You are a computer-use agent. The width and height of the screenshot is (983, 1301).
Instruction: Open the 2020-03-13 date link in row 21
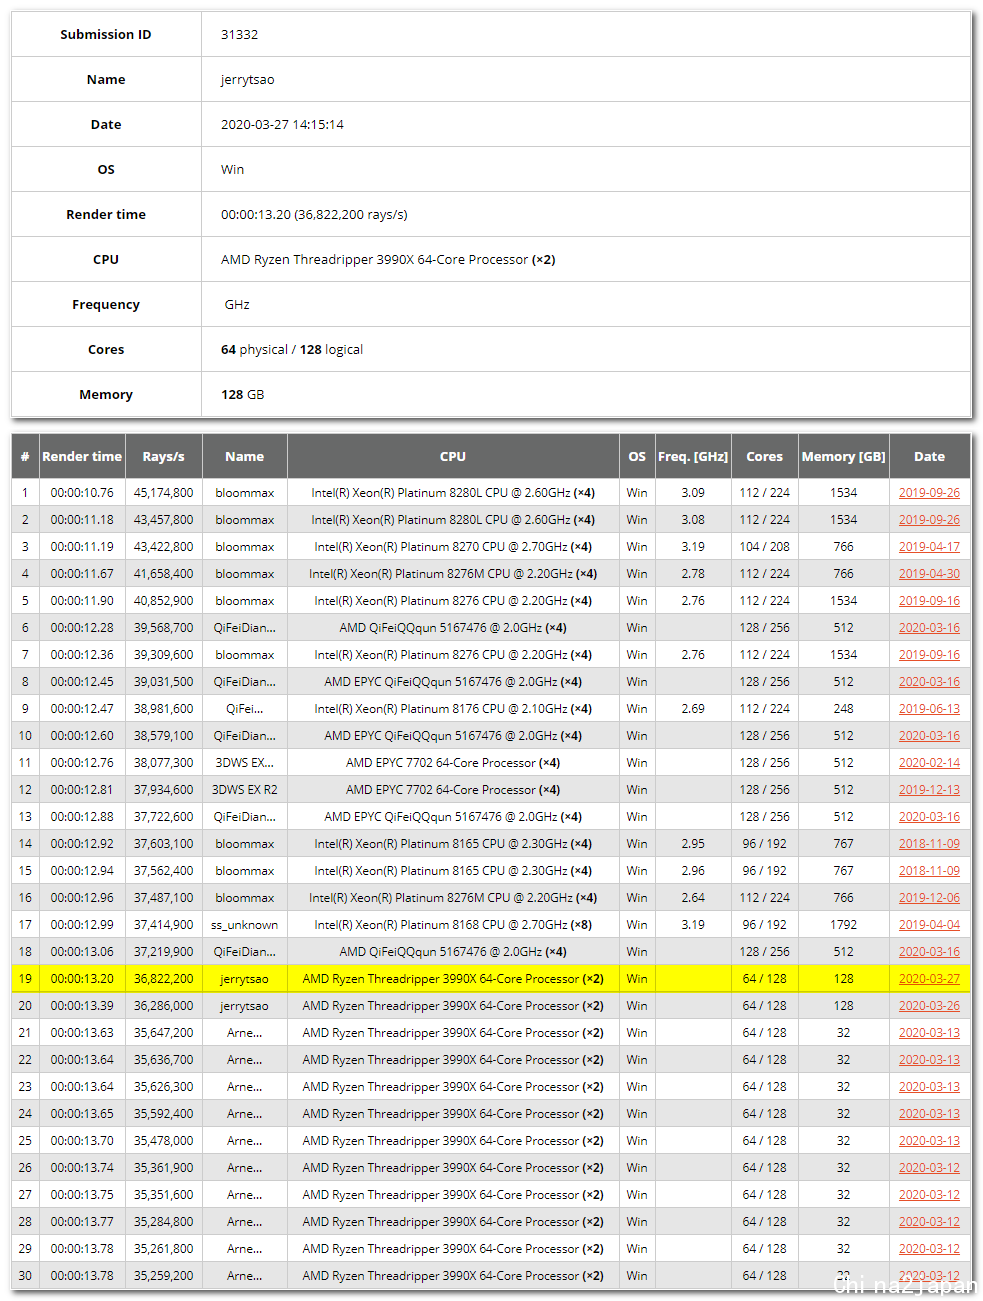pos(928,1033)
